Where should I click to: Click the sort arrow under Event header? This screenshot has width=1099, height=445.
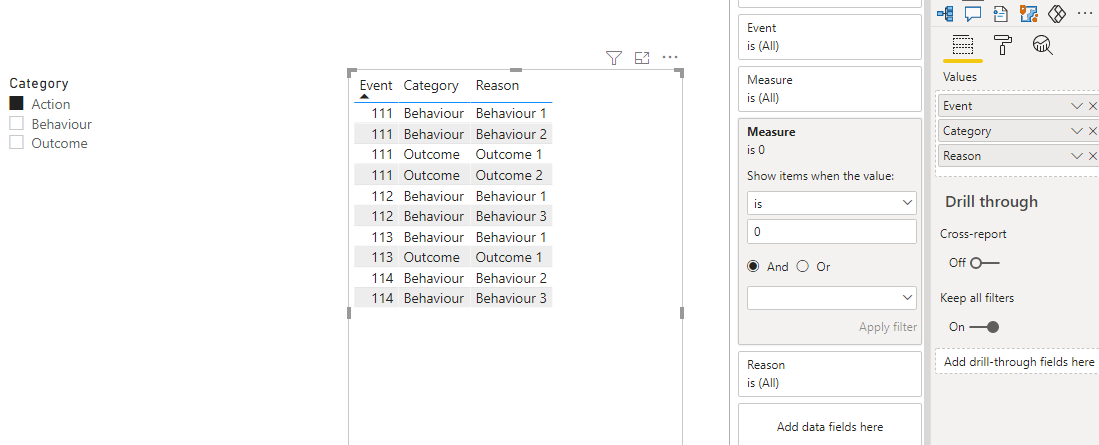(364, 97)
